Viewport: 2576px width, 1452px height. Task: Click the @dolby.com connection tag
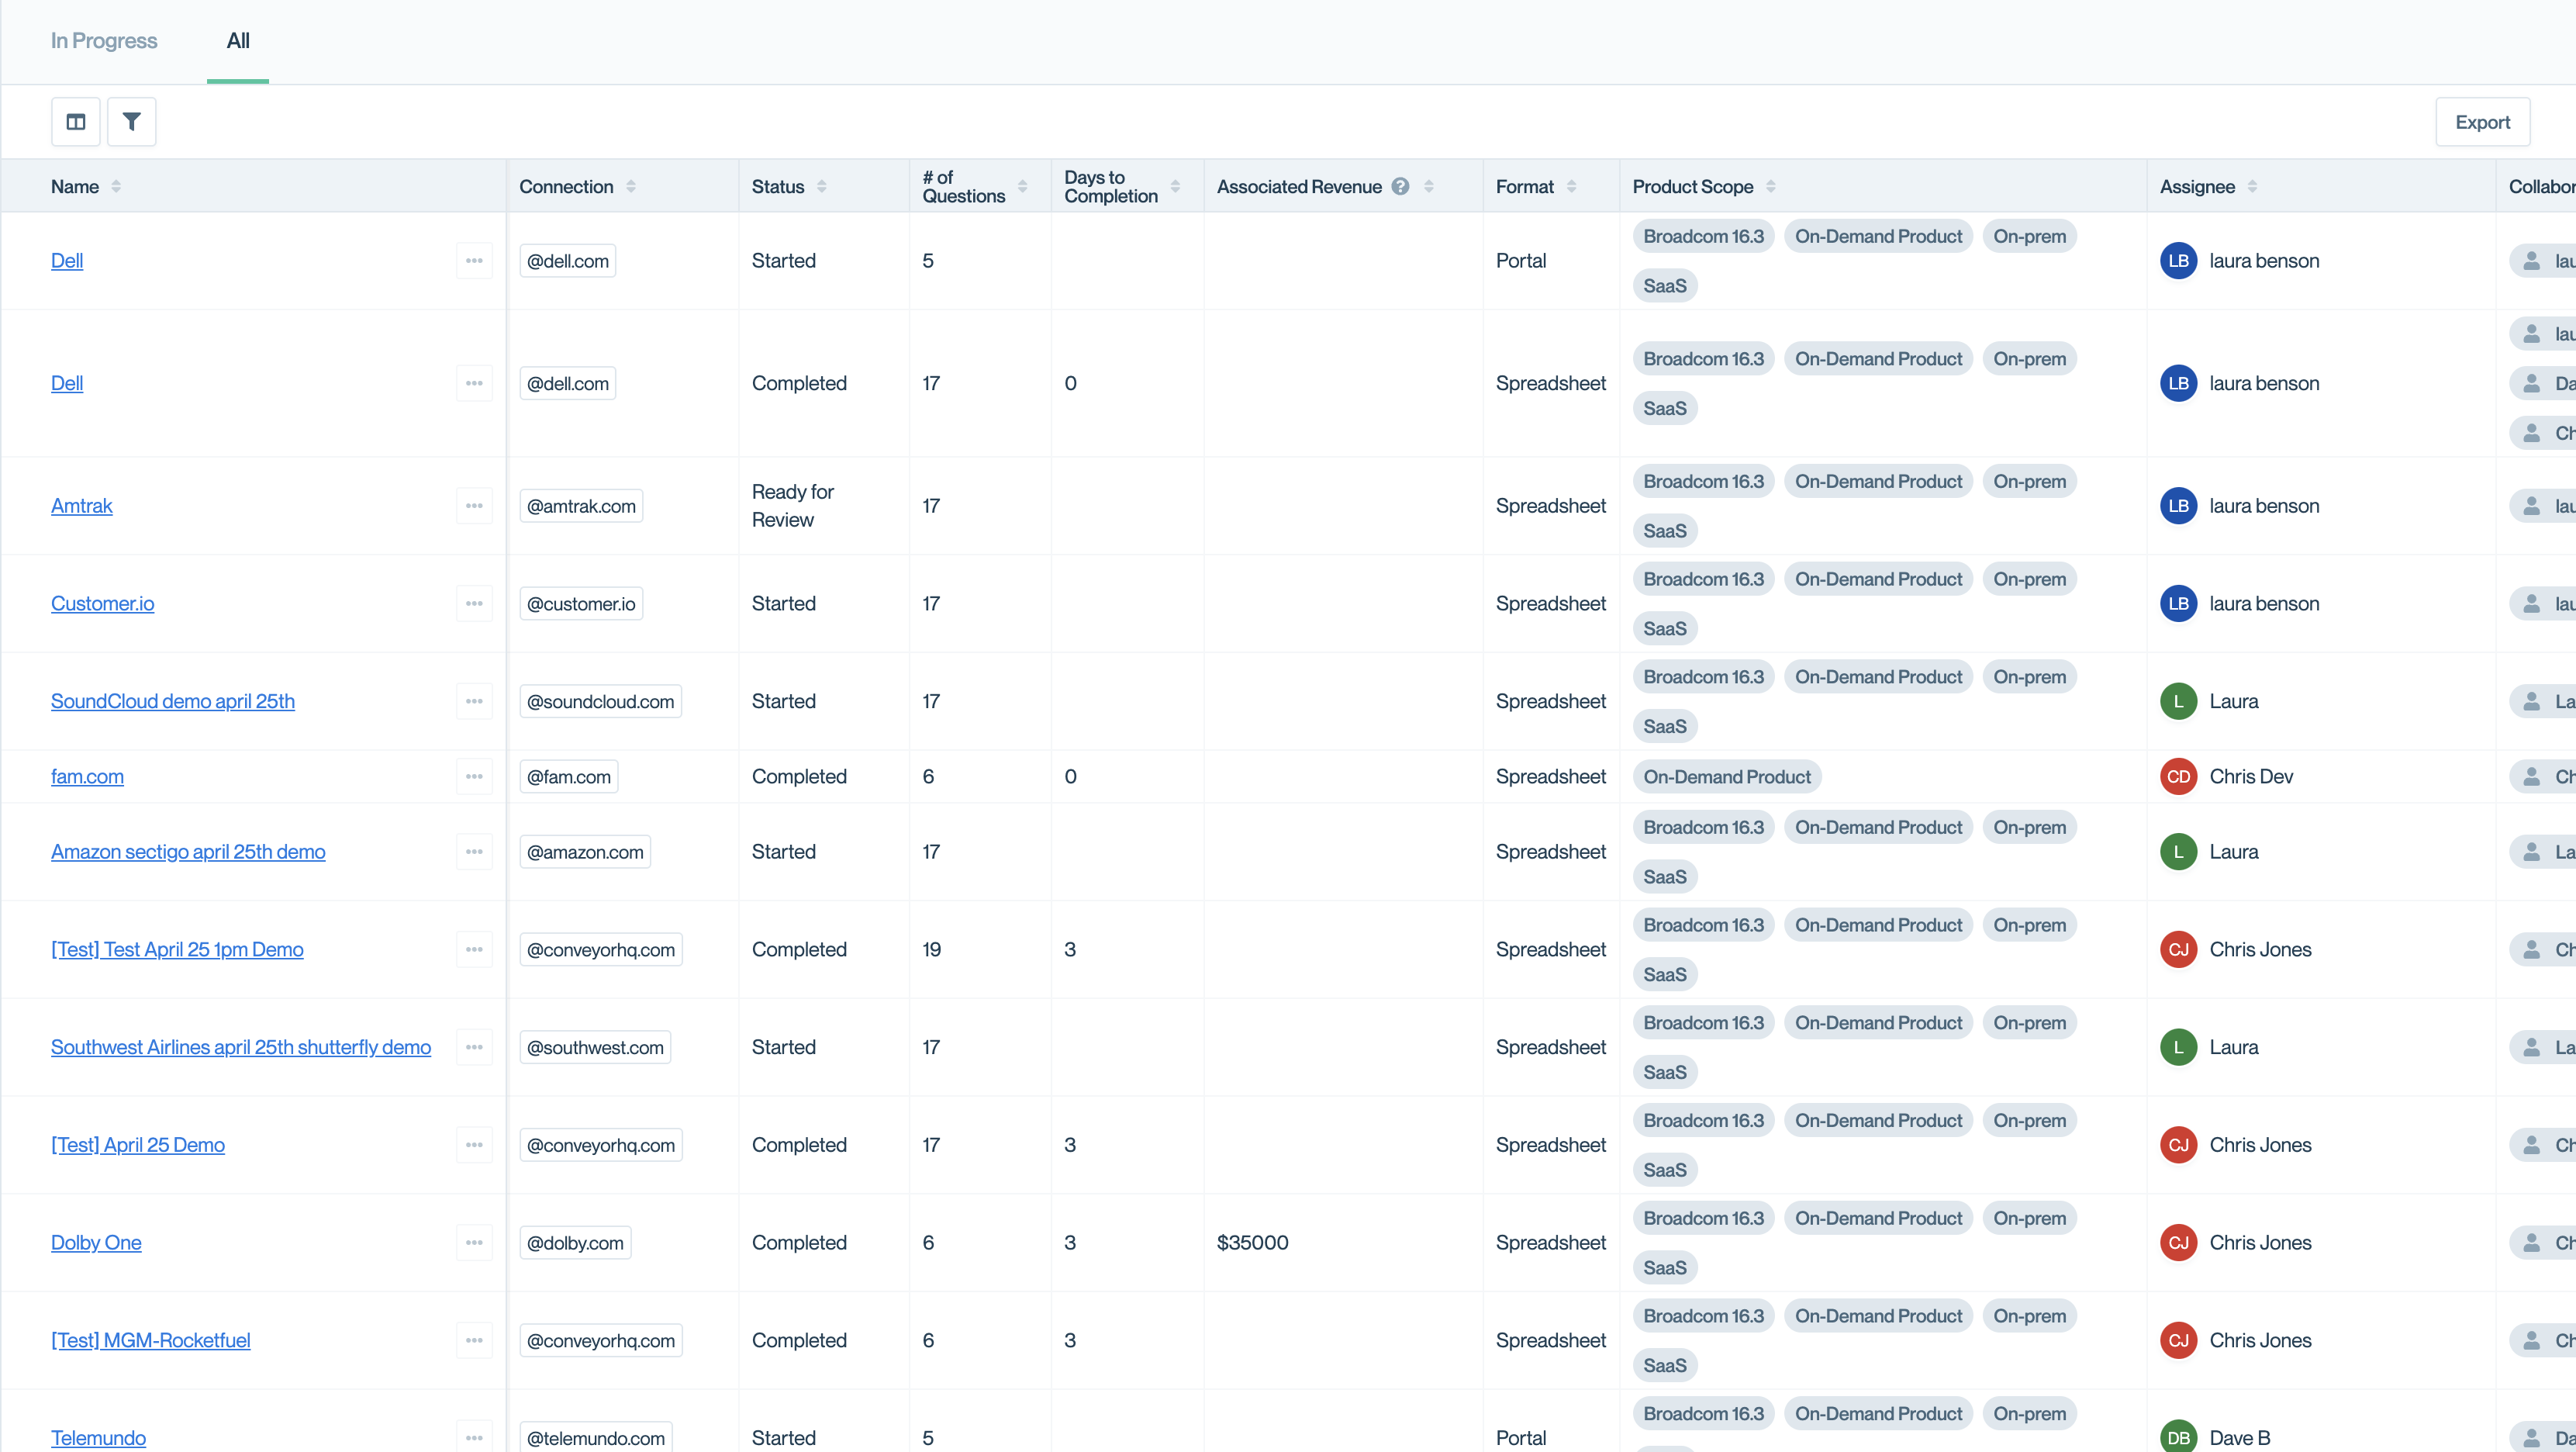(575, 1243)
